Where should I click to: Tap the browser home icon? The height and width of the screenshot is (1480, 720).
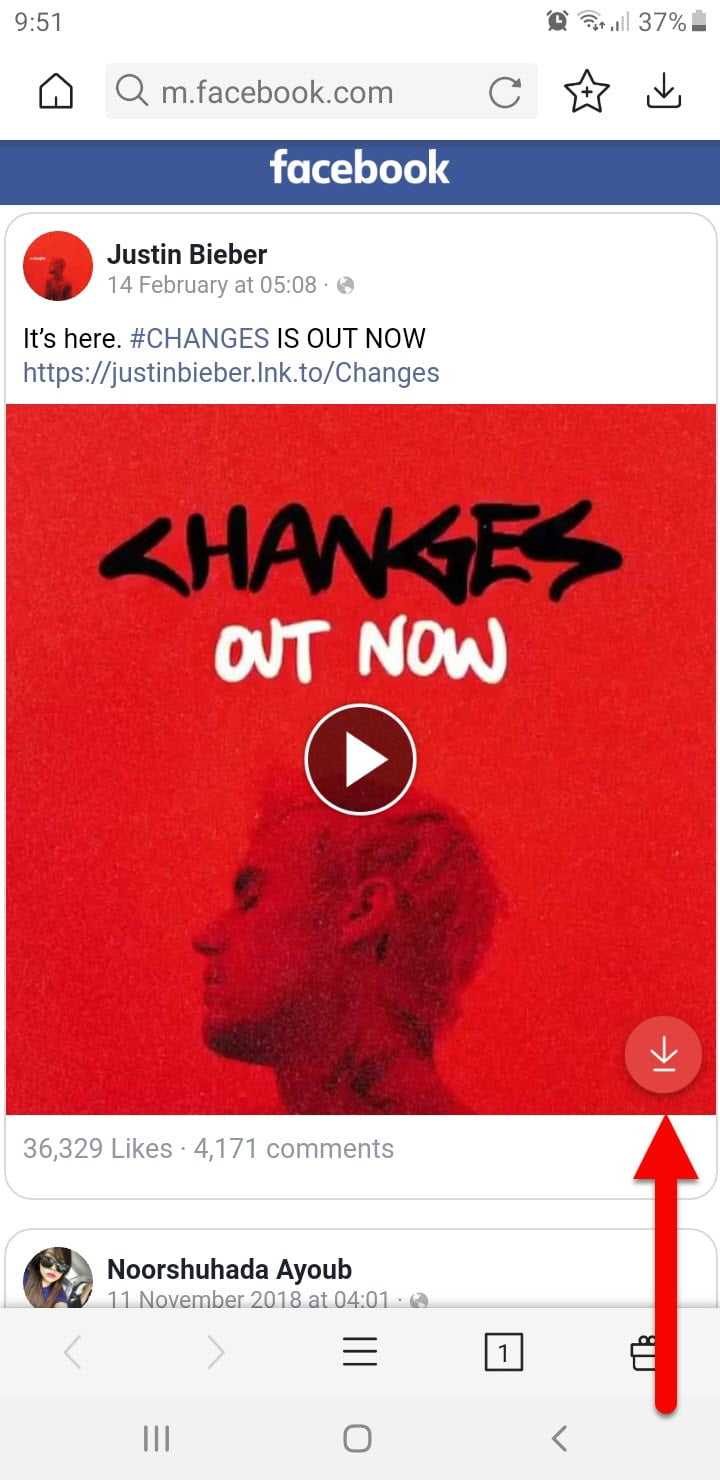(x=56, y=93)
